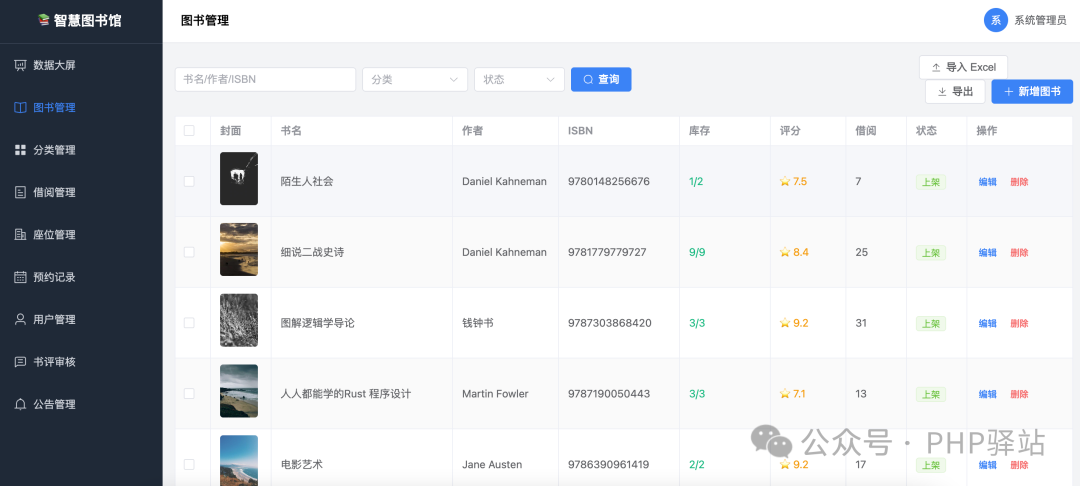The height and width of the screenshot is (486, 1080).
Task: Click the 上架 status tag for 陌生人社会
Action: coord(931,182)
